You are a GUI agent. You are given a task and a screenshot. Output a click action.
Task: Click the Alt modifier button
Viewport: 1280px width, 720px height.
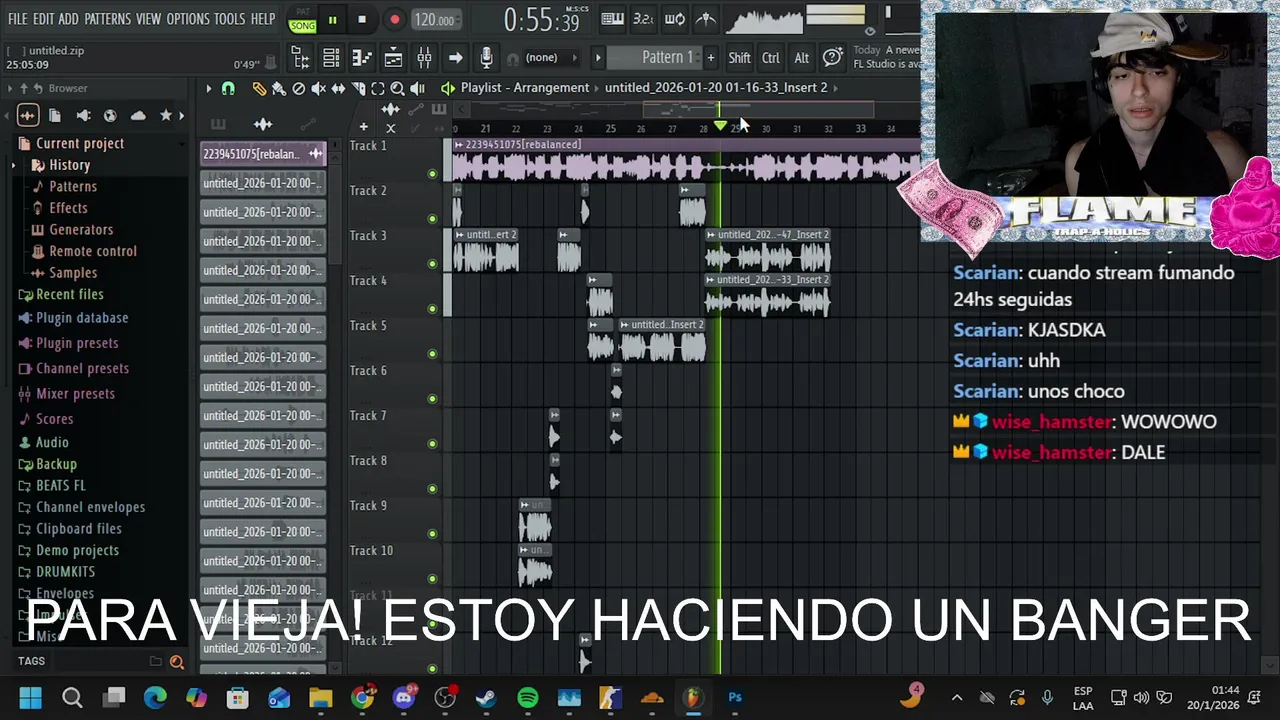click(x=802, y=58)
